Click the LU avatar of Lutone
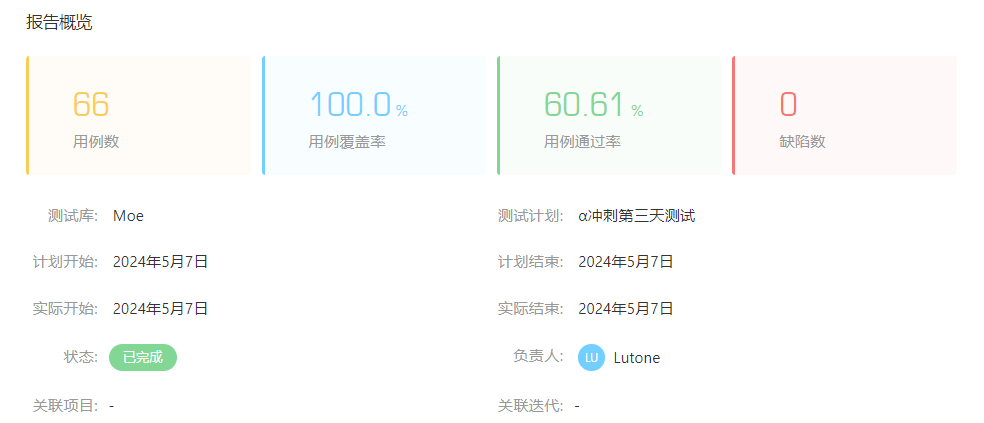The image size is (984, 423). click(x=591, y=358)
